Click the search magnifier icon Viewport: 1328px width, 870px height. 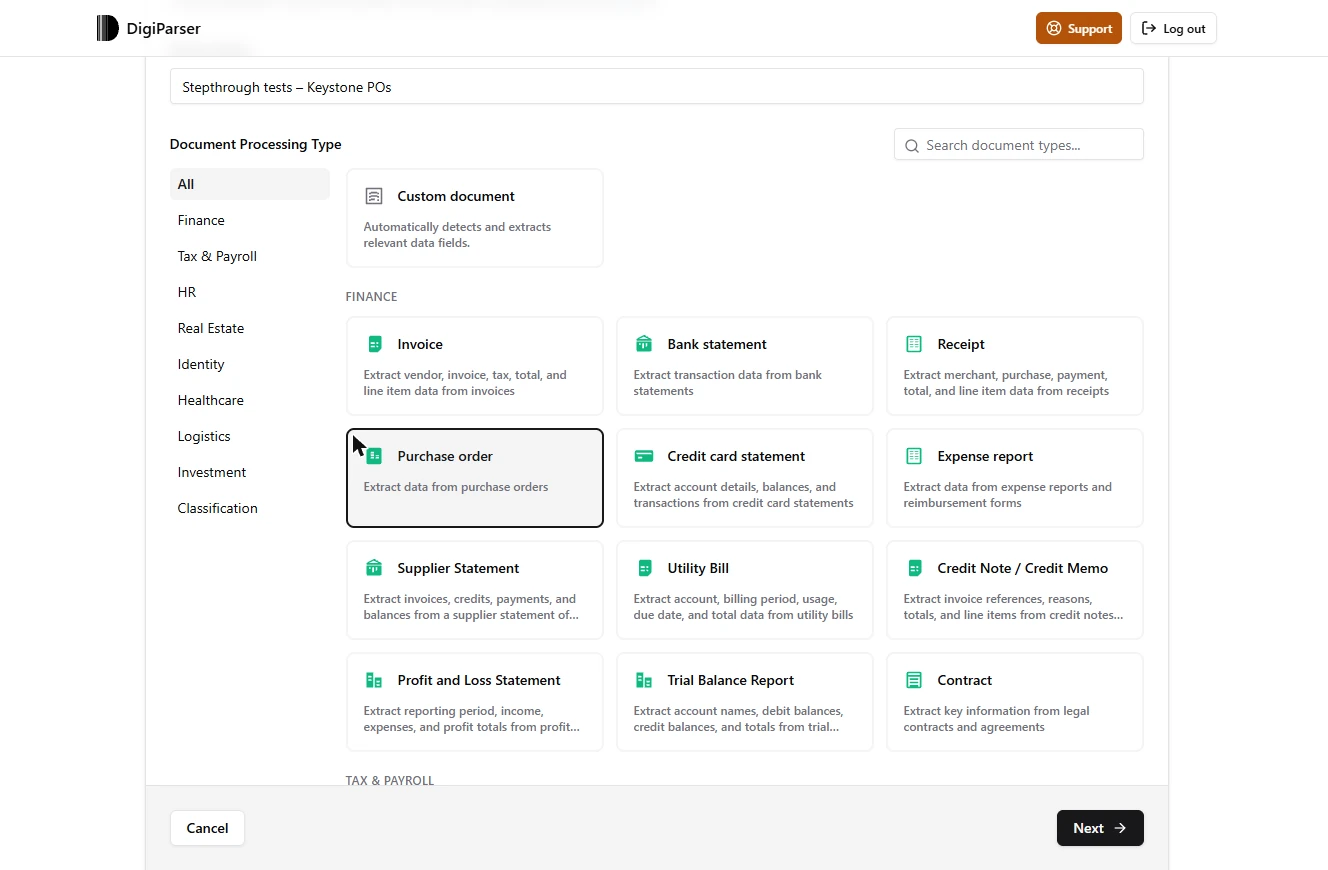912,146
